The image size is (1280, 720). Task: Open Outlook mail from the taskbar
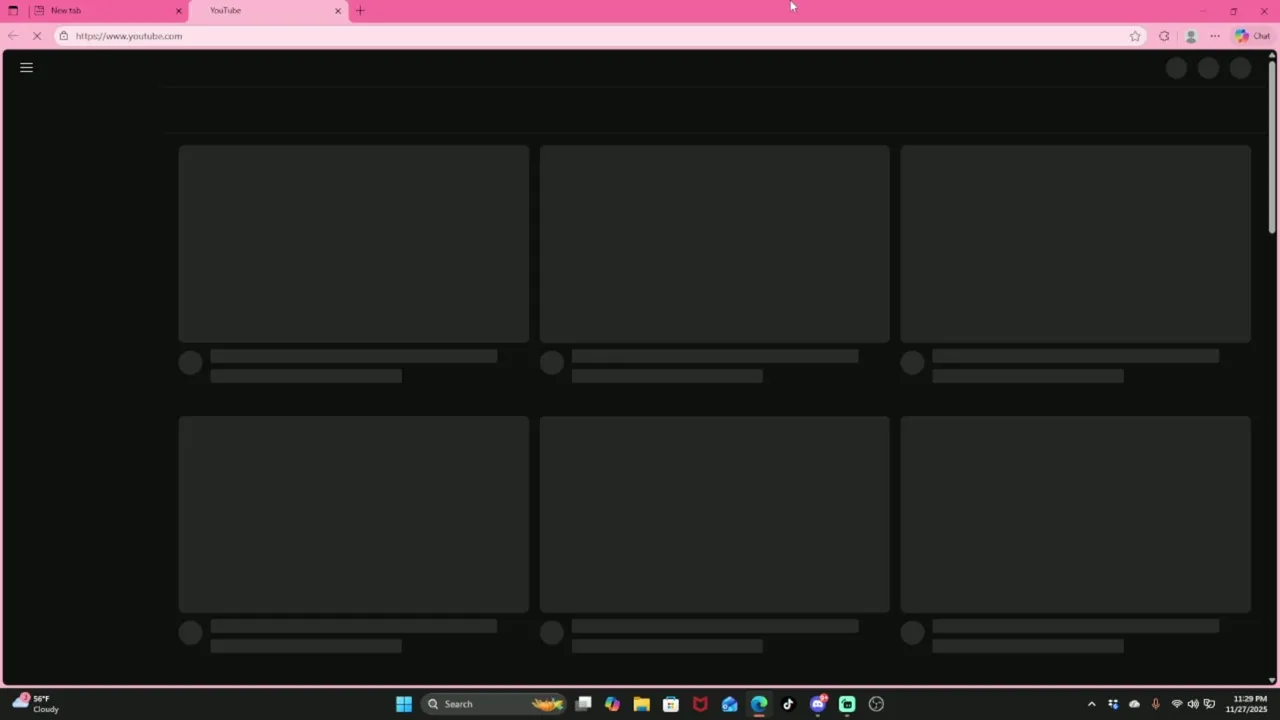point(730,704)
